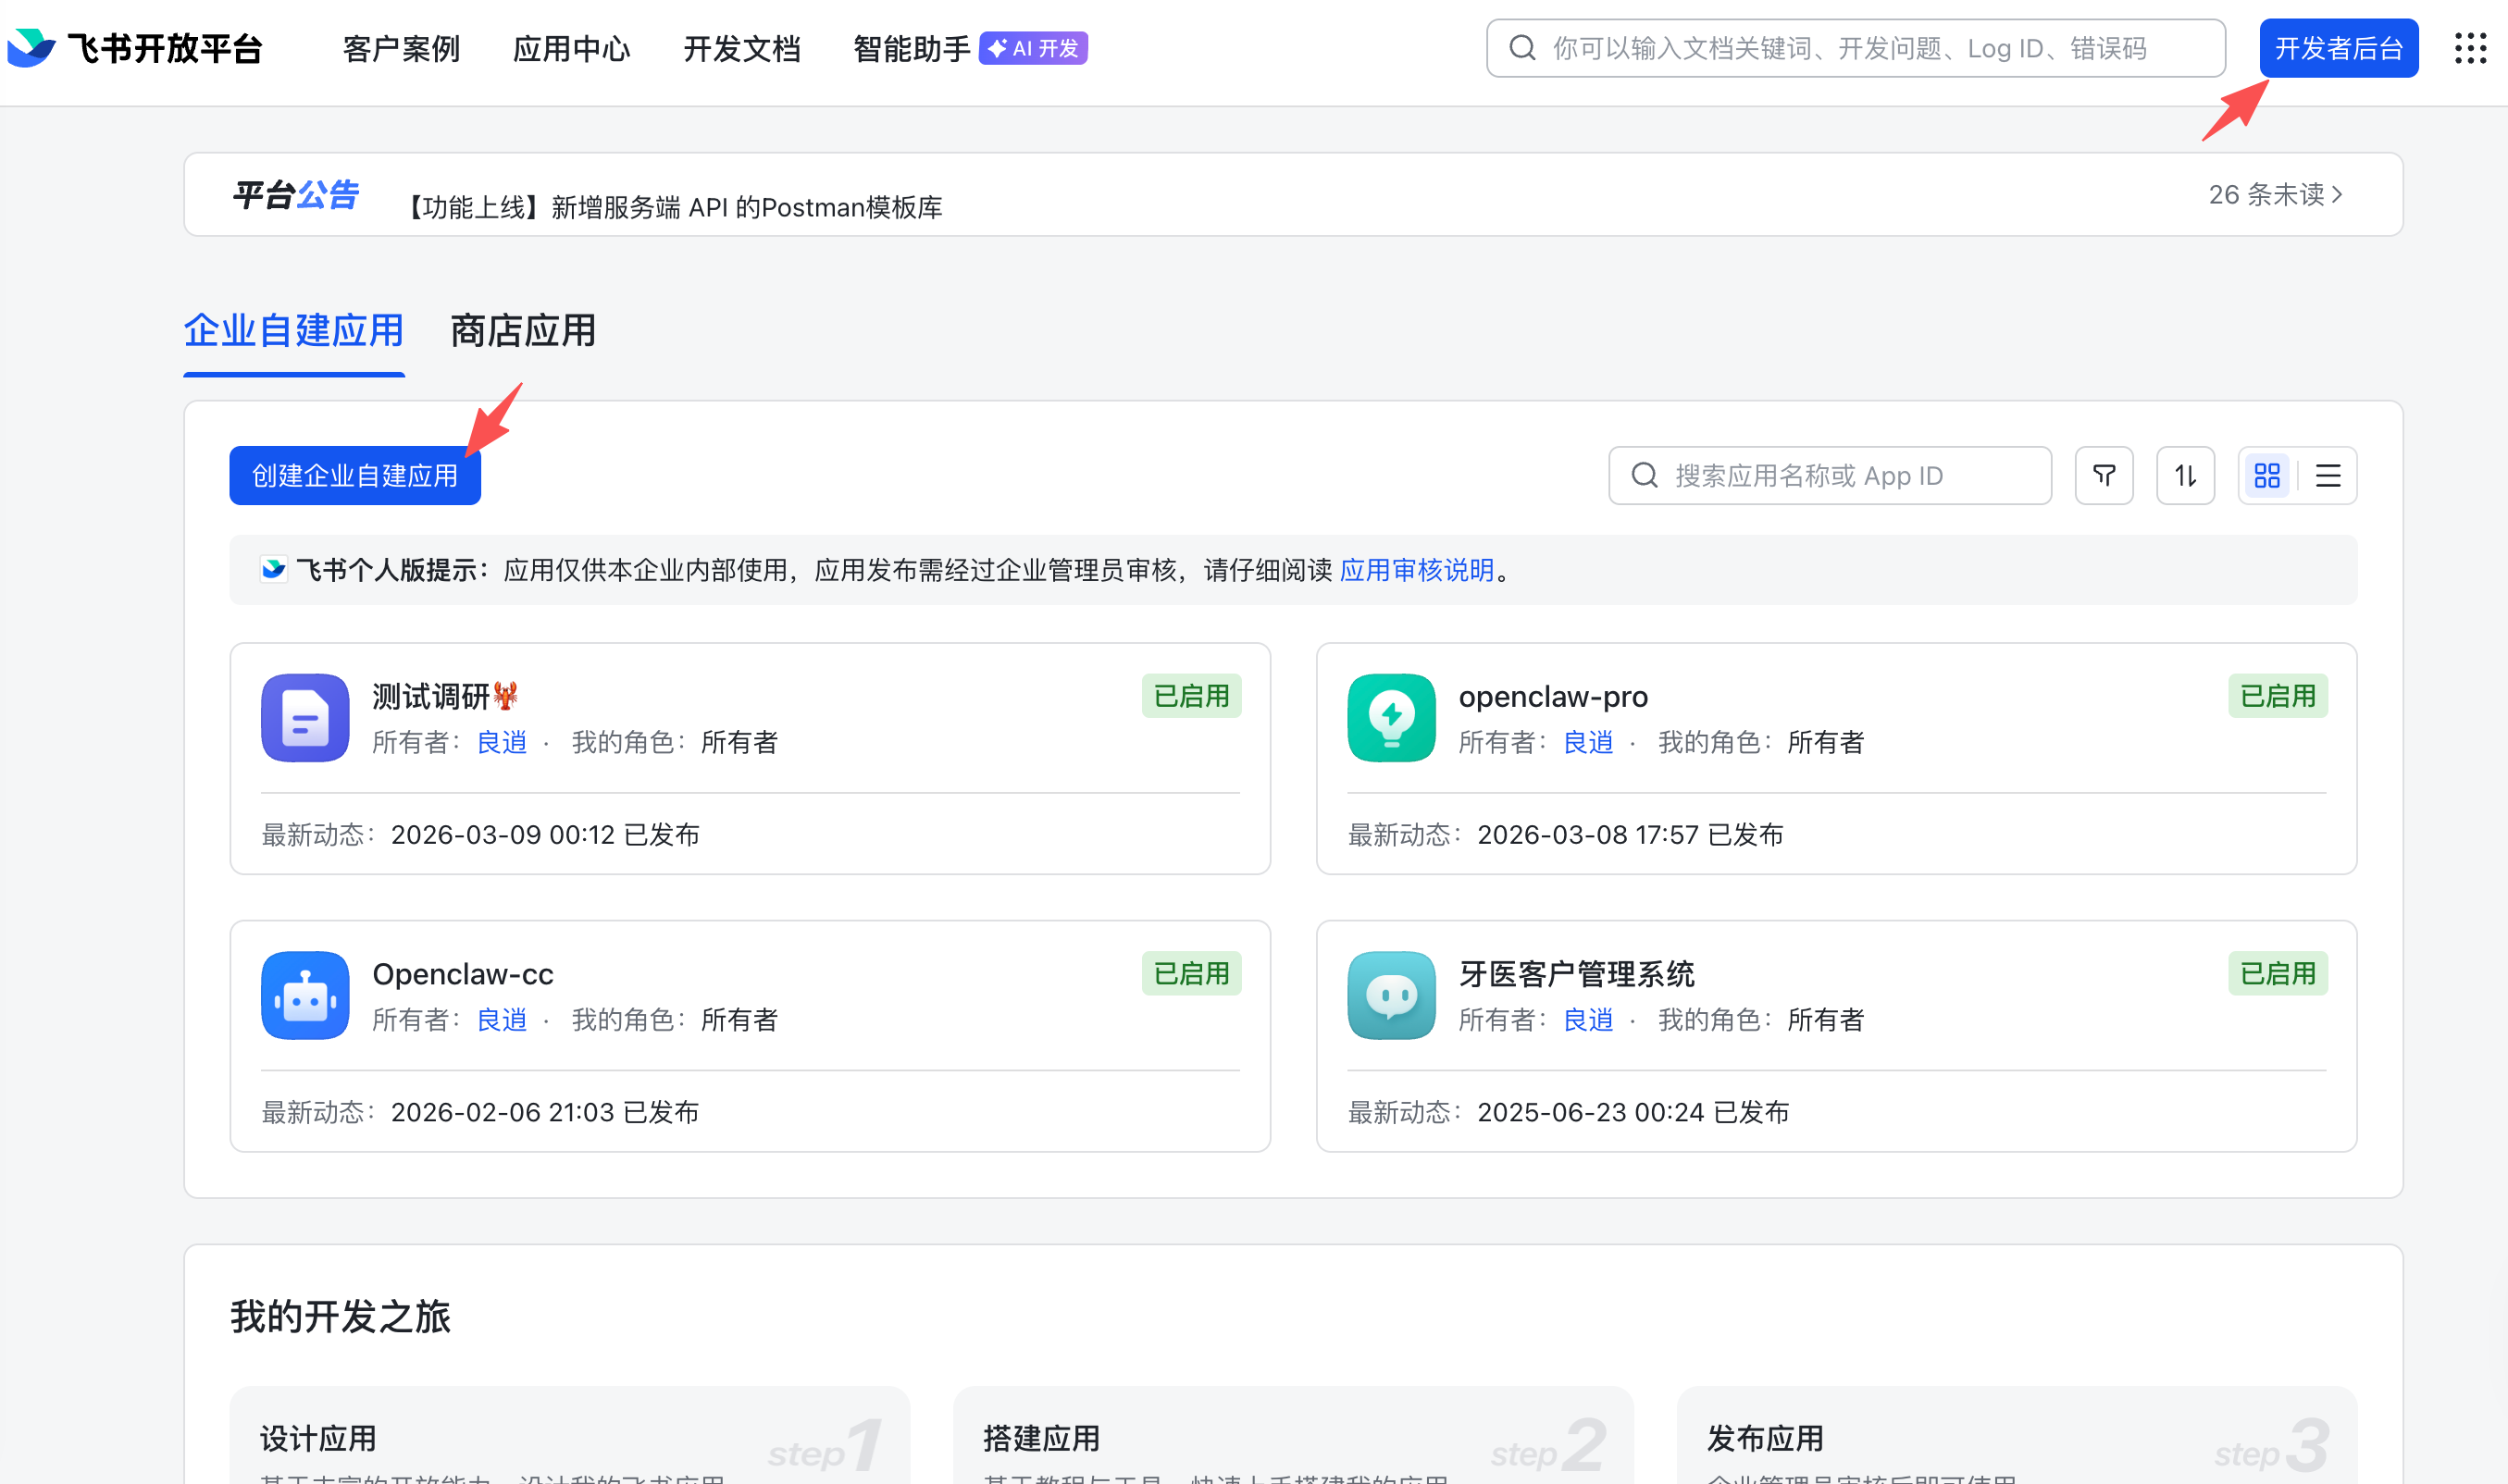The image size is (2508, 1484).
Task: Click the filter funnel icon
Action: (x=2104, y=476)
